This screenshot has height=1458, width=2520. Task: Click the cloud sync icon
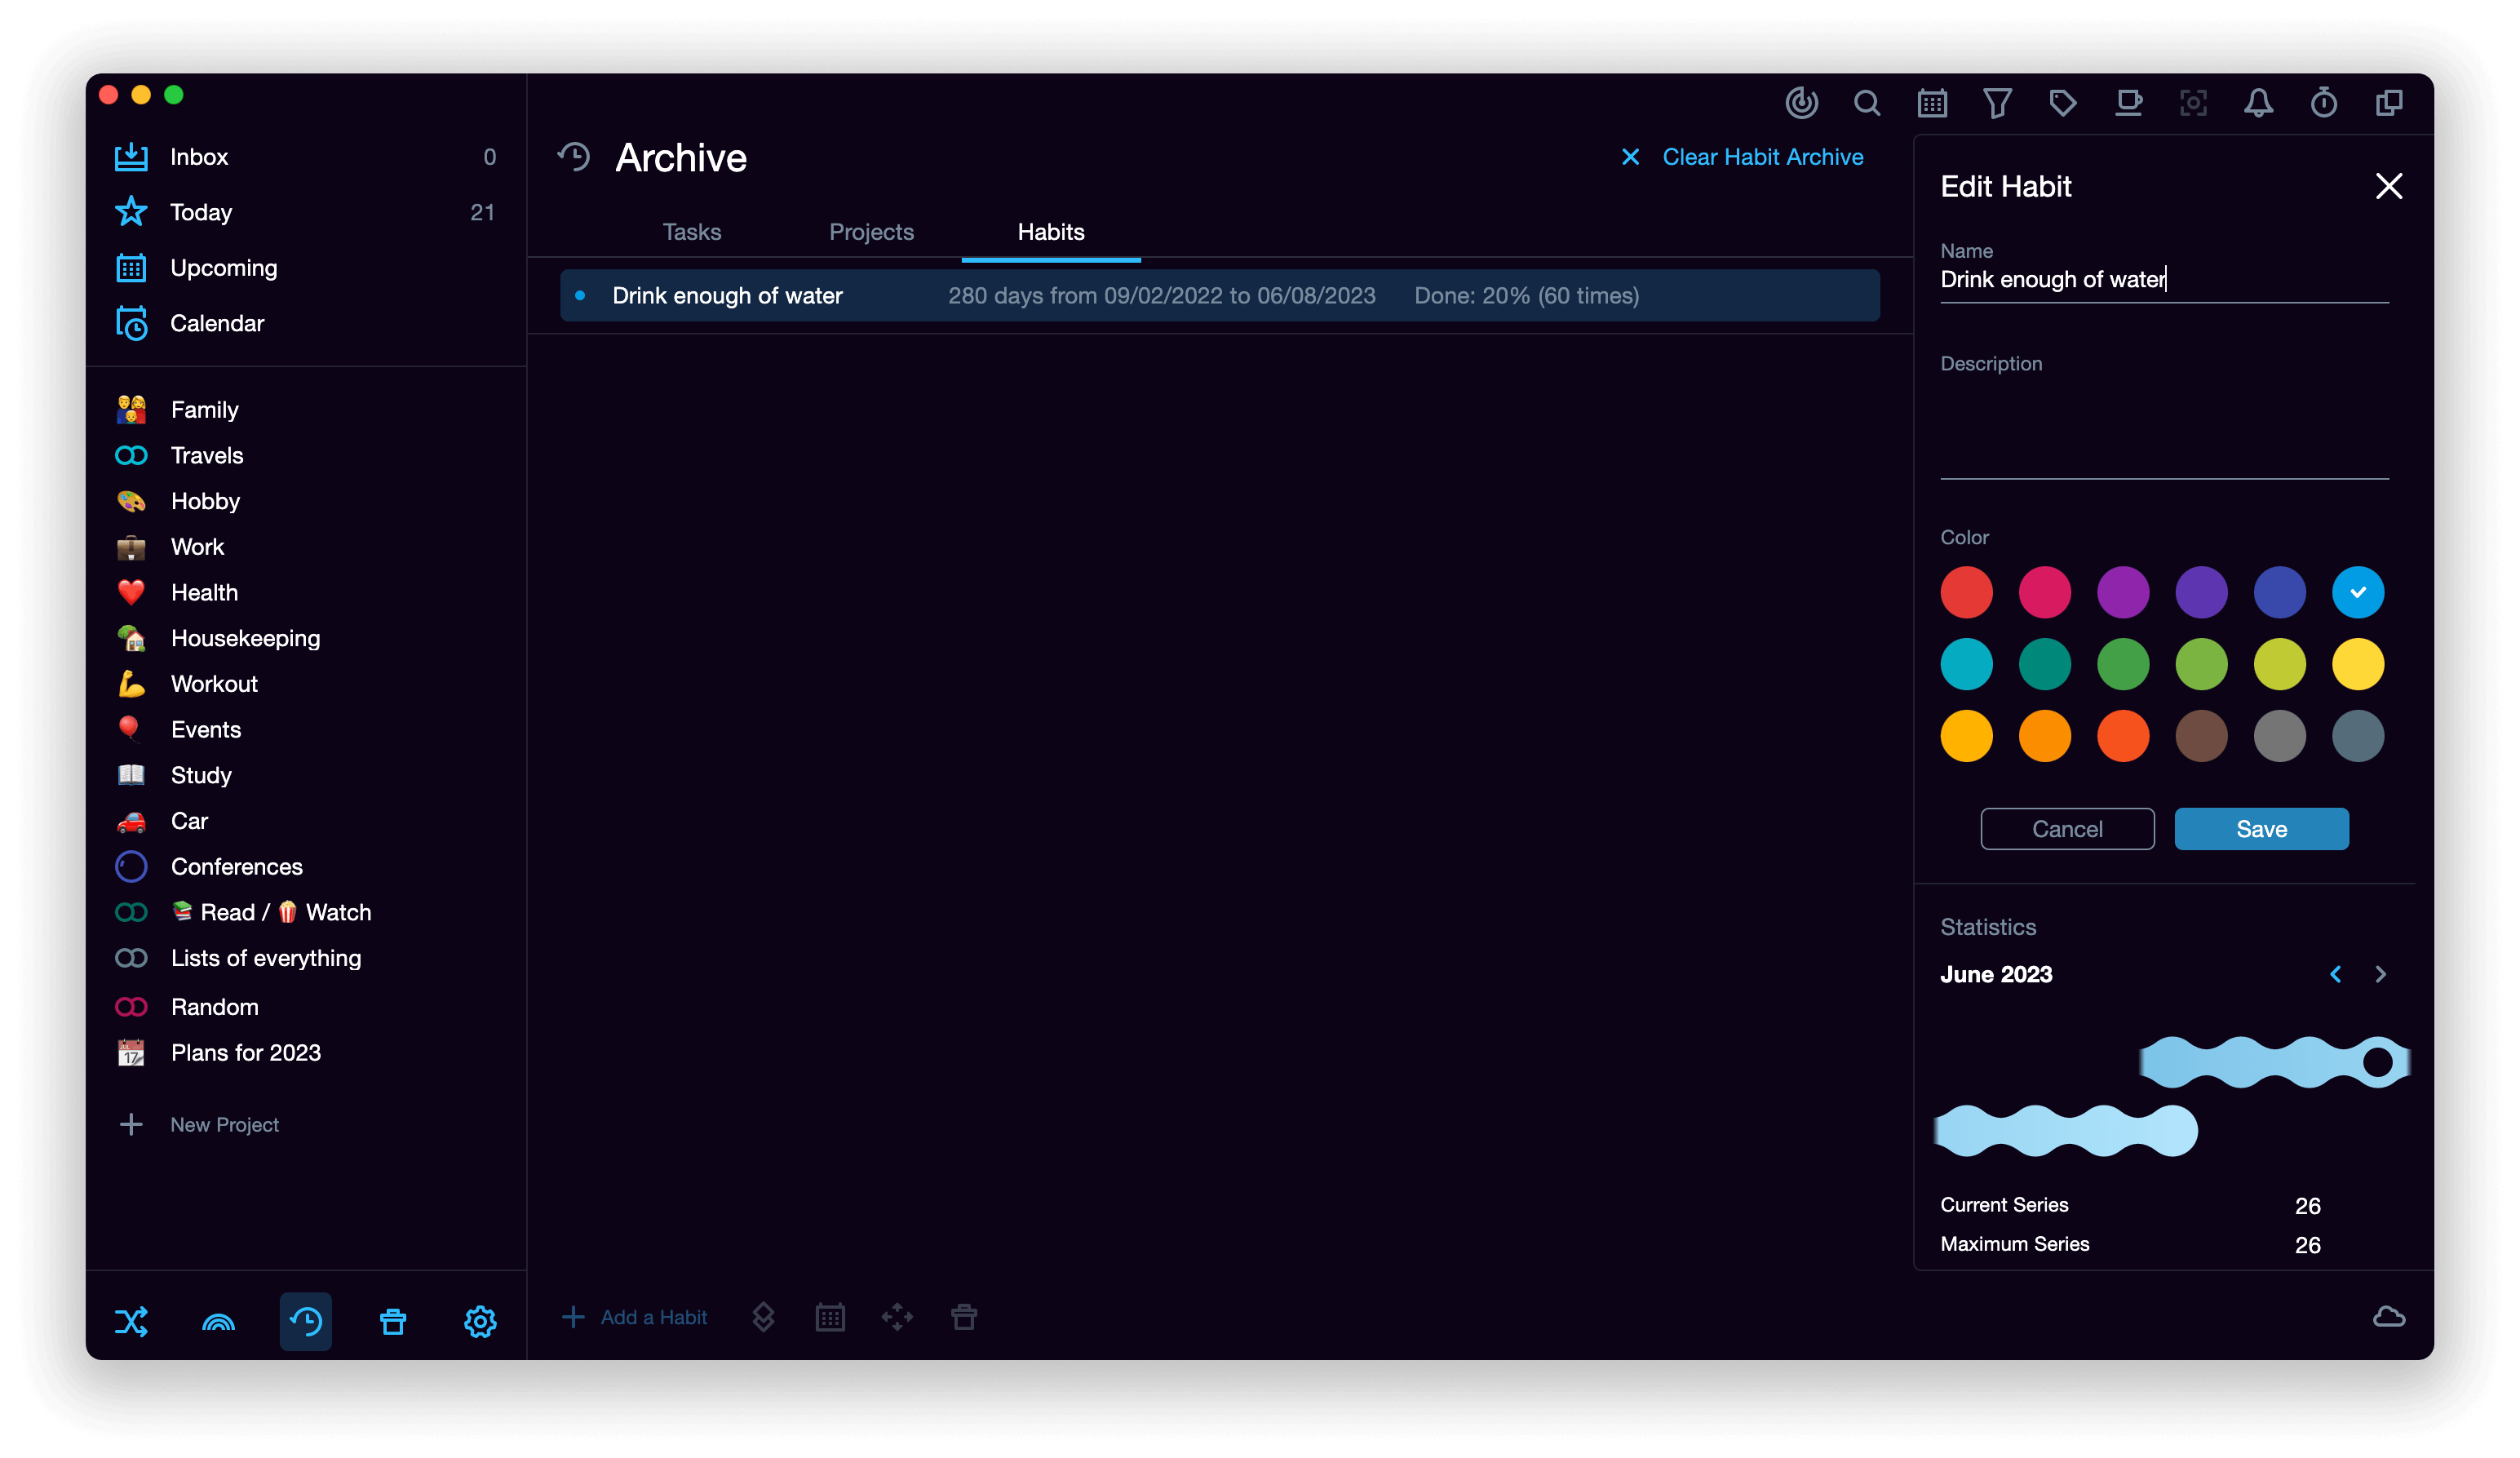pos(2389,1316)
